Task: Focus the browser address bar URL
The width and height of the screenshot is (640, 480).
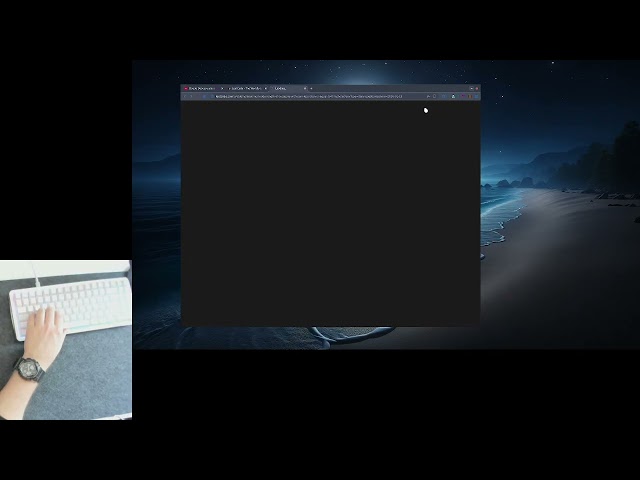Action: pos(309,96)
